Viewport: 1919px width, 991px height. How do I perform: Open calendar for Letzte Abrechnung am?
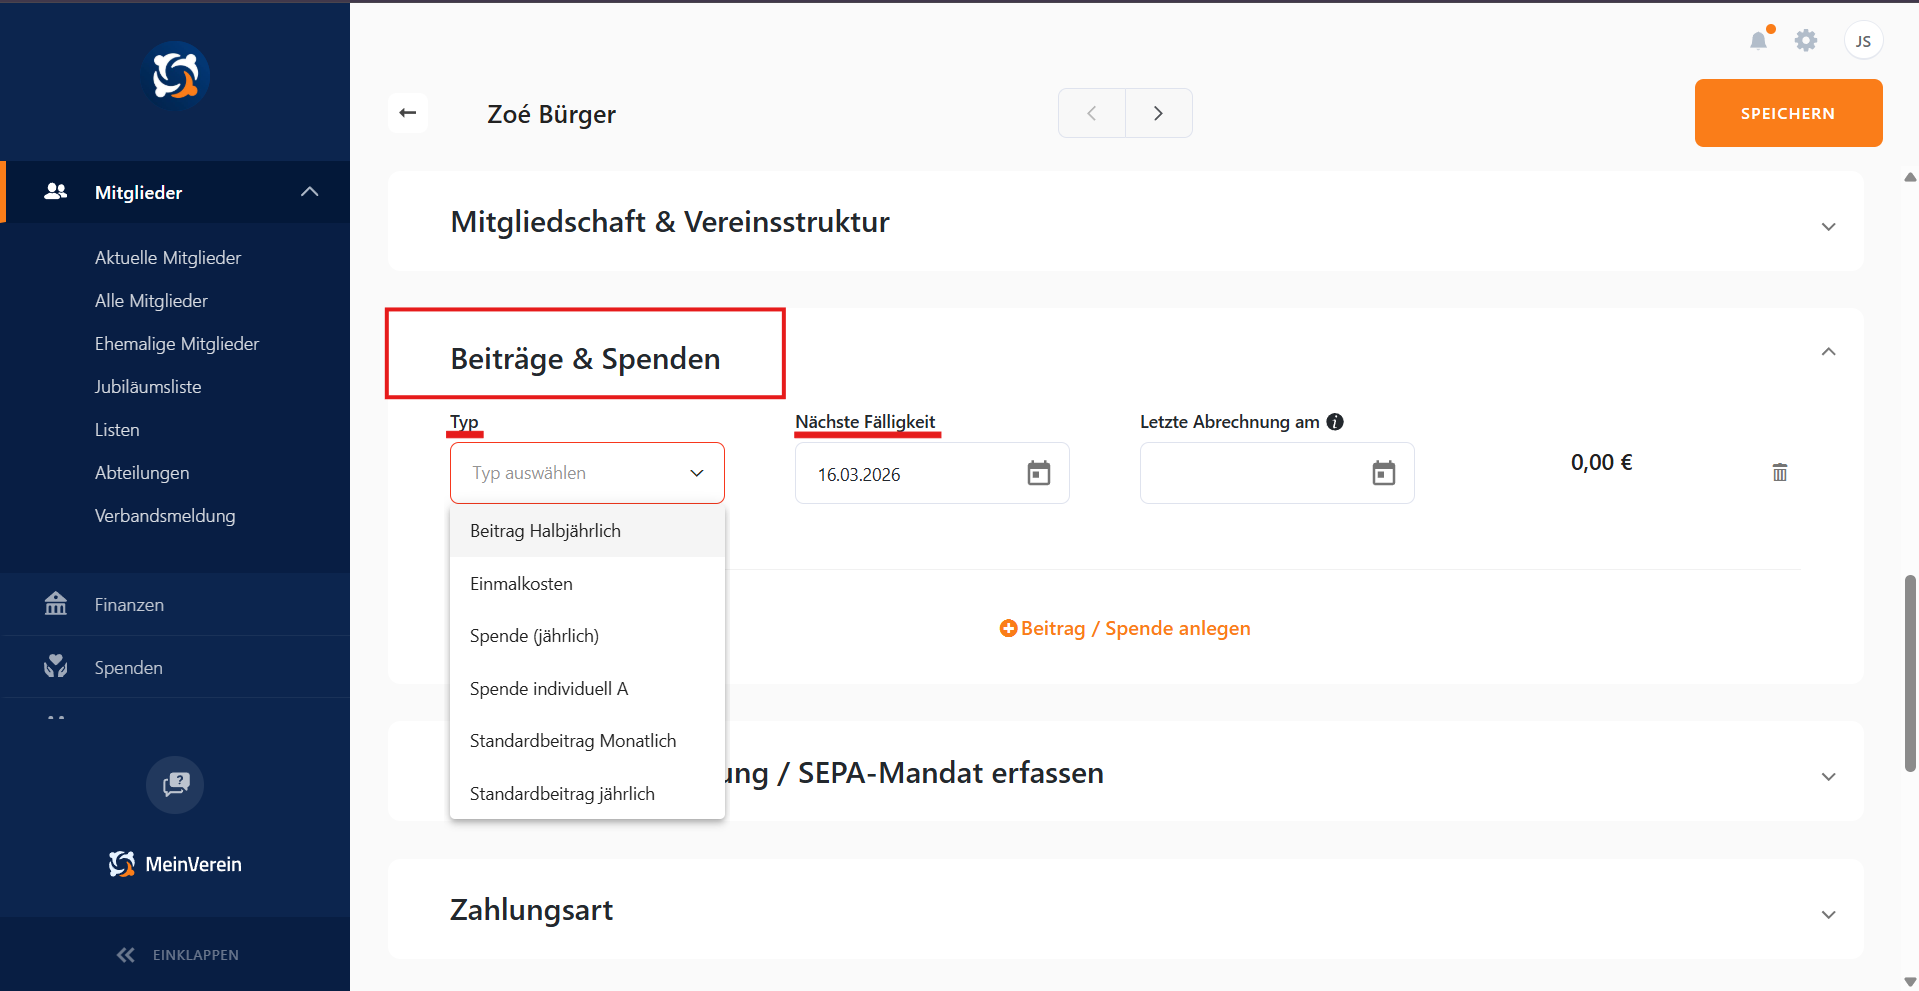[1383, 473]
